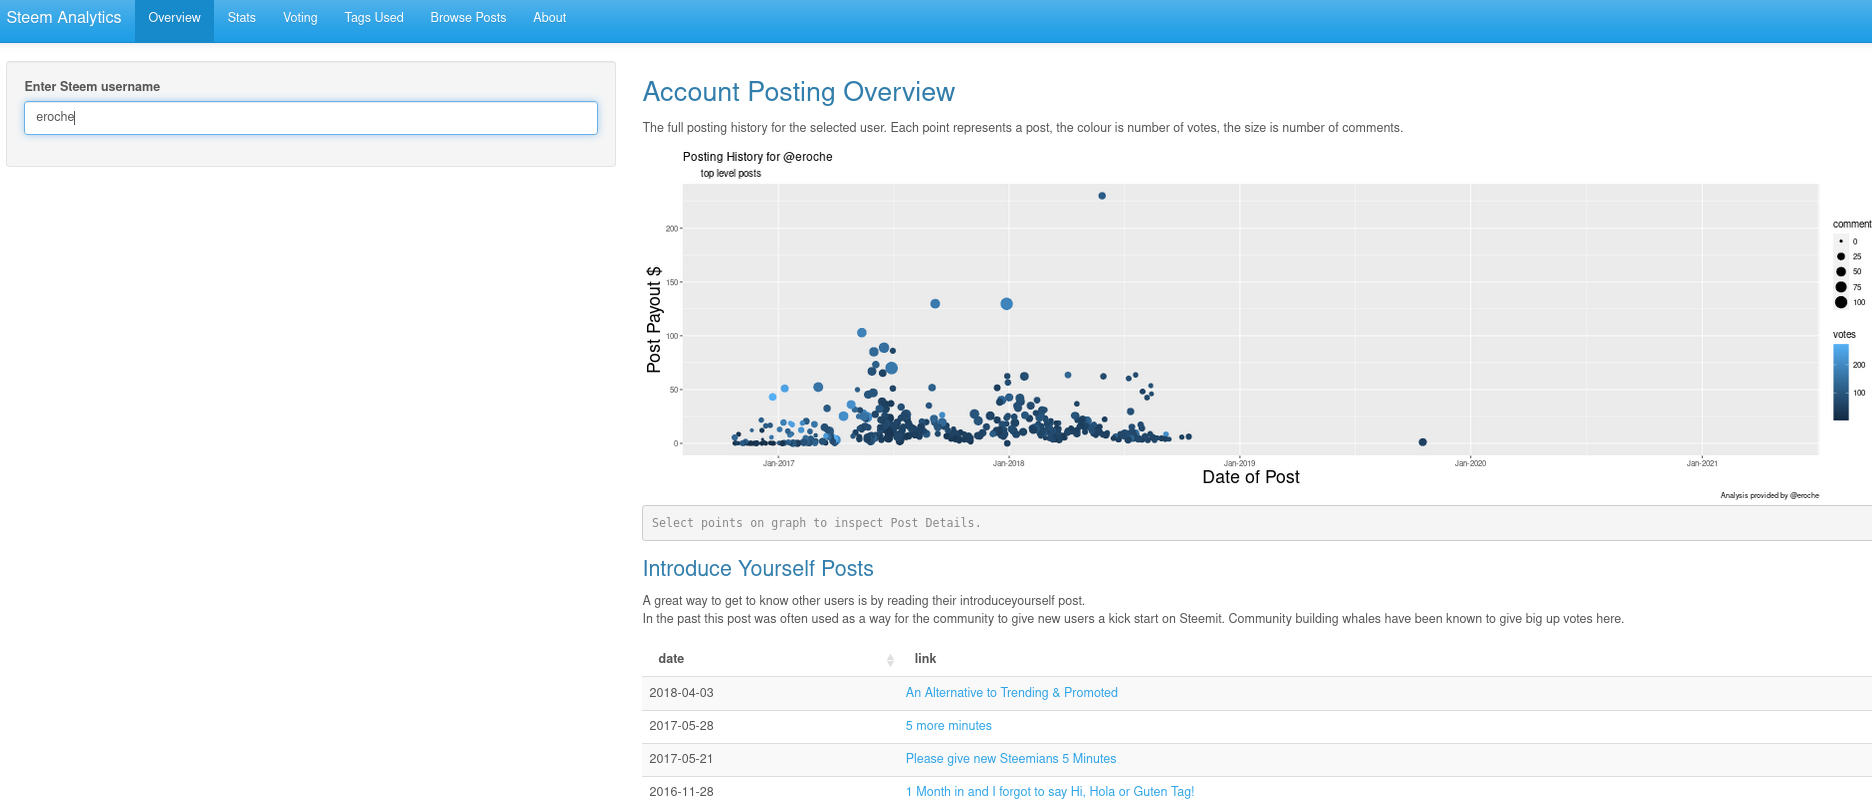Sort the table by the date header
The height and width of the screenshot is (809, 1872).
[x=671, y=659]
